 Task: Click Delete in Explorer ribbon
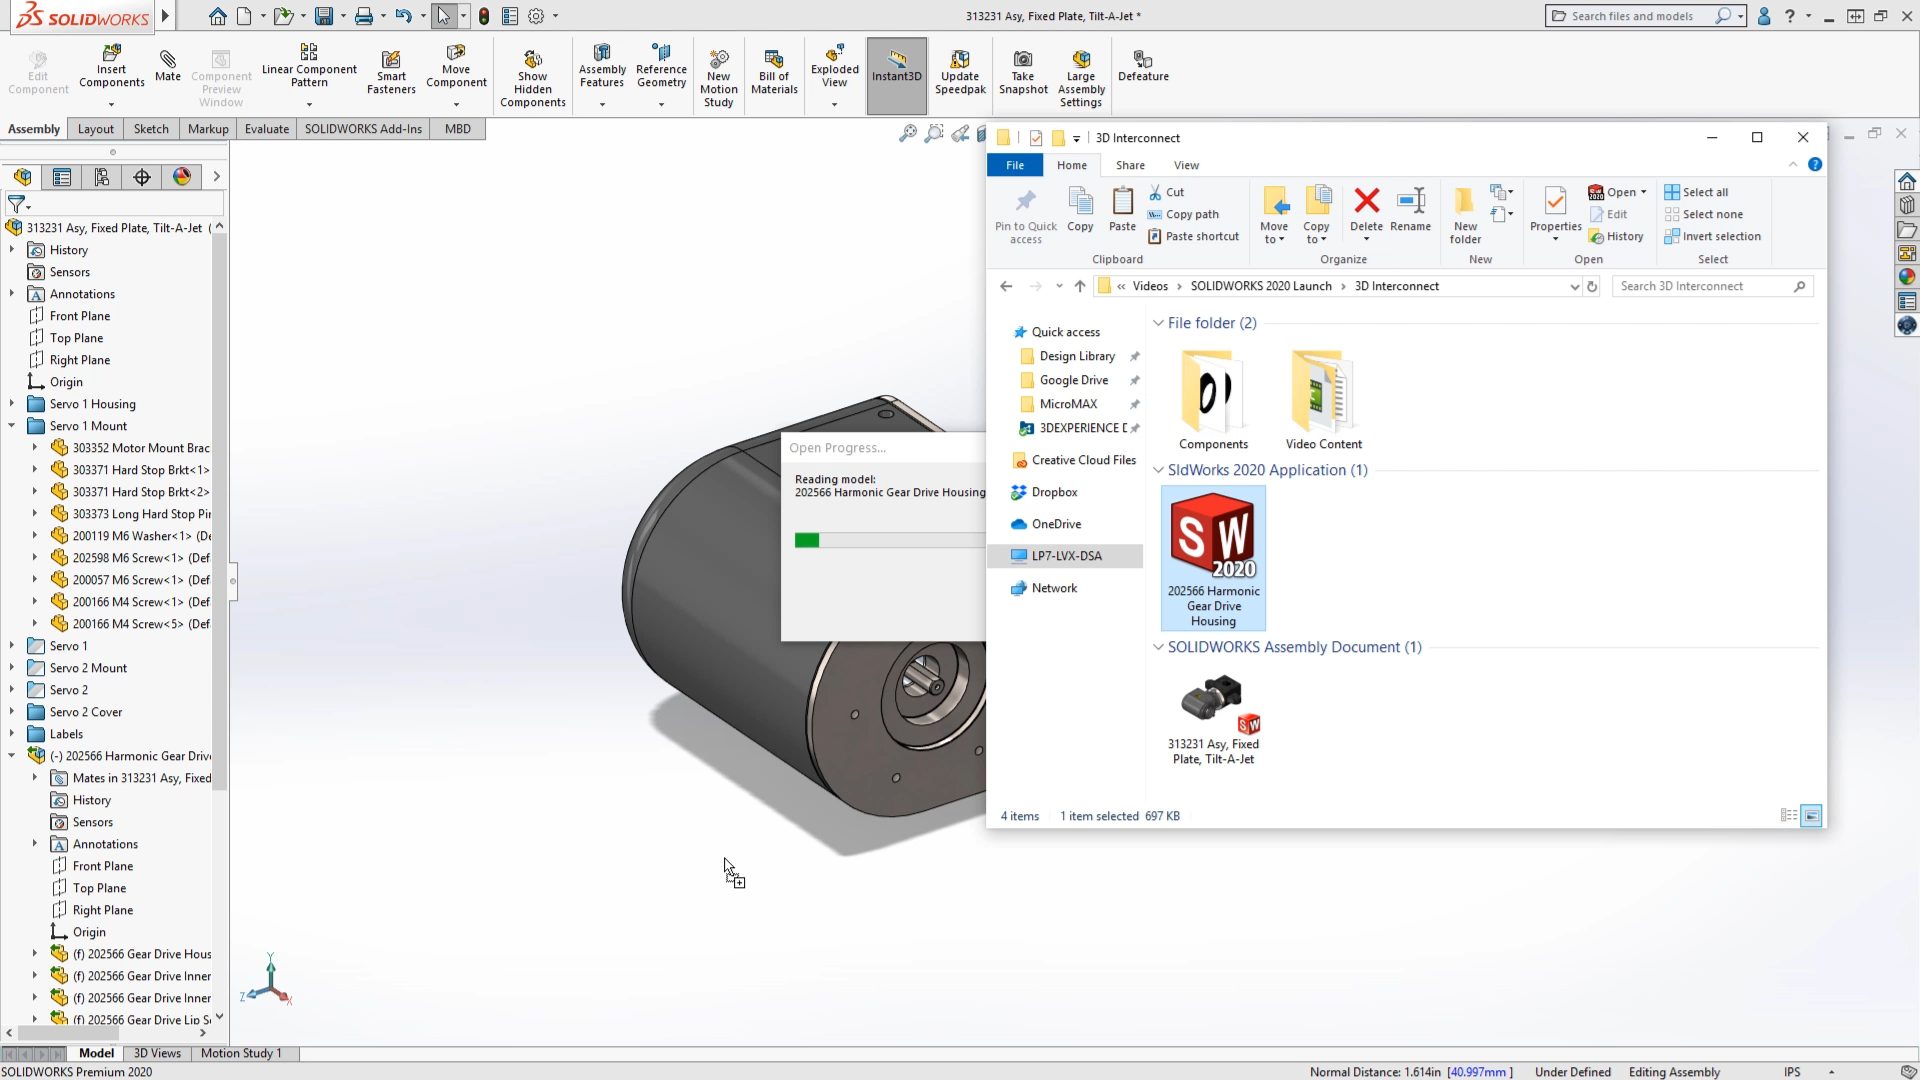pos(1366,210)
